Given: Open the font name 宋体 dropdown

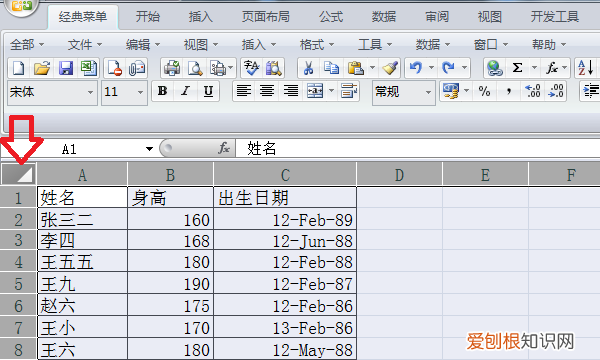Looking at the screenshot, I should click(x=90, y=92).
